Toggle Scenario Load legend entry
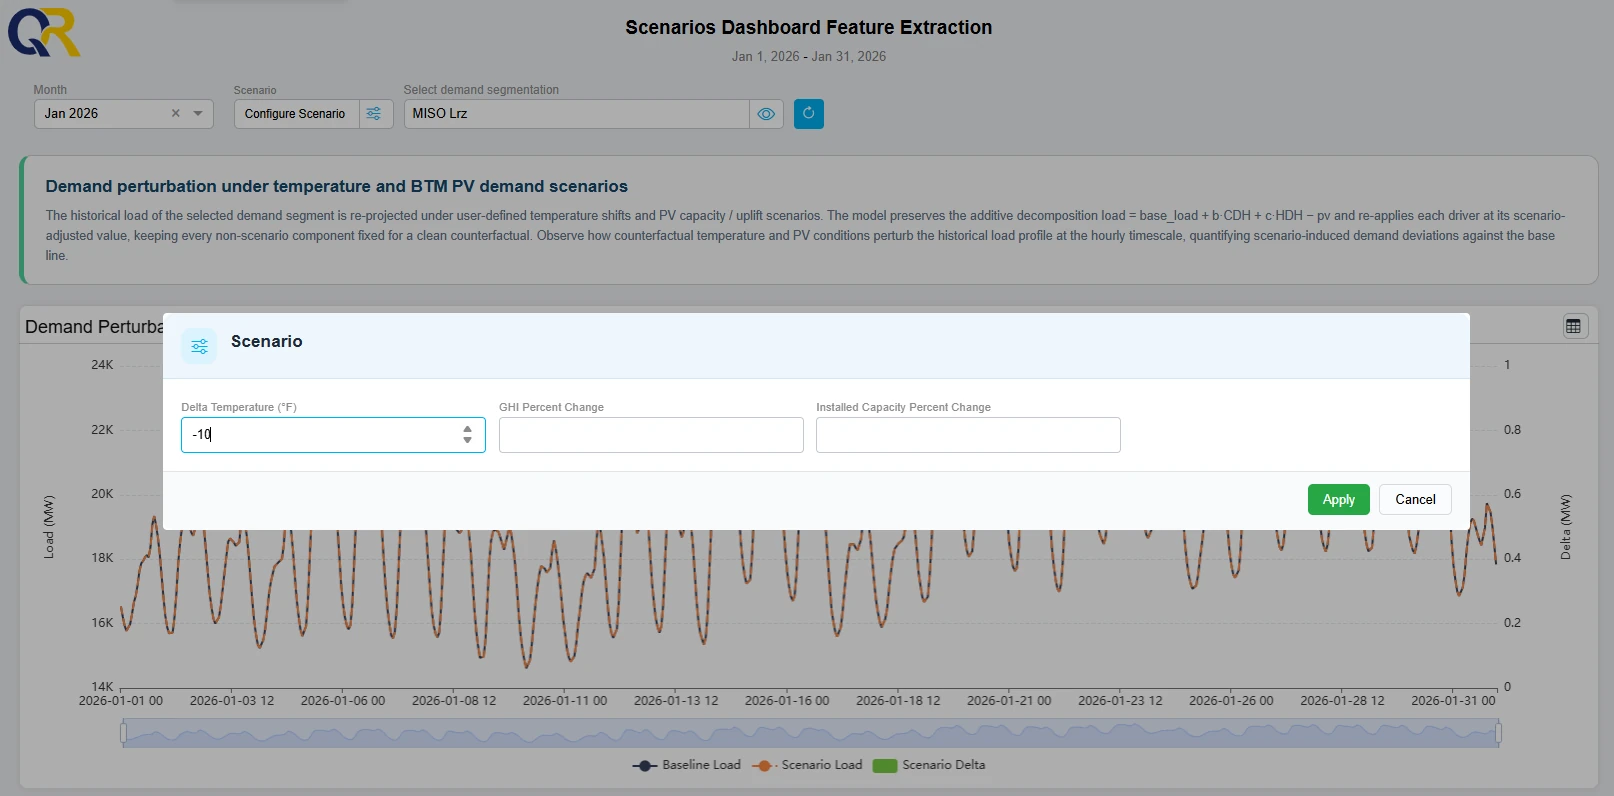1614x796 pixels. click(807, 765)
